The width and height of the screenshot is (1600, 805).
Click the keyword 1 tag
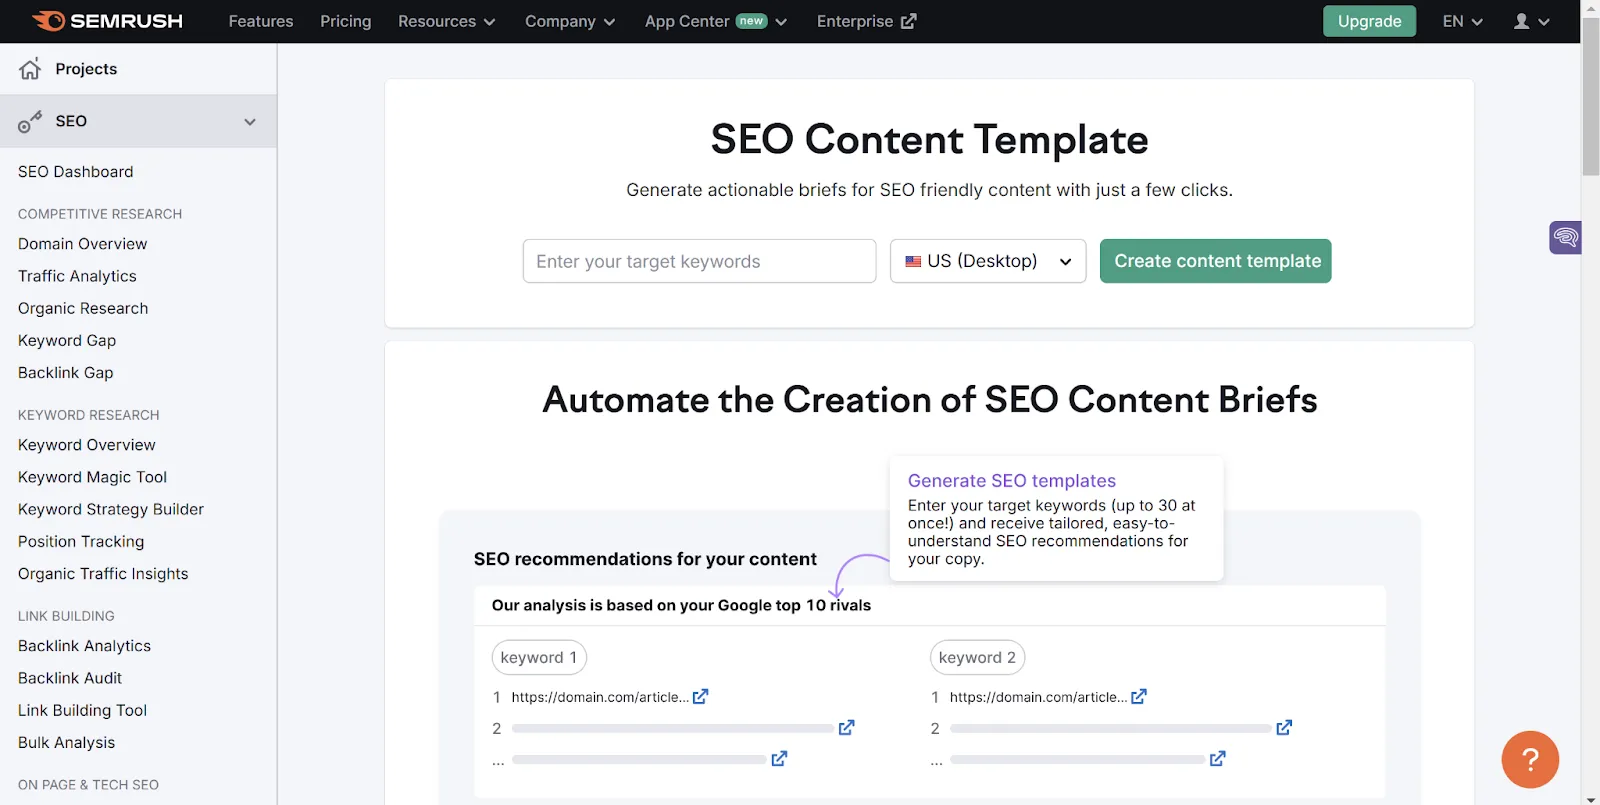(x=539, y=657)
